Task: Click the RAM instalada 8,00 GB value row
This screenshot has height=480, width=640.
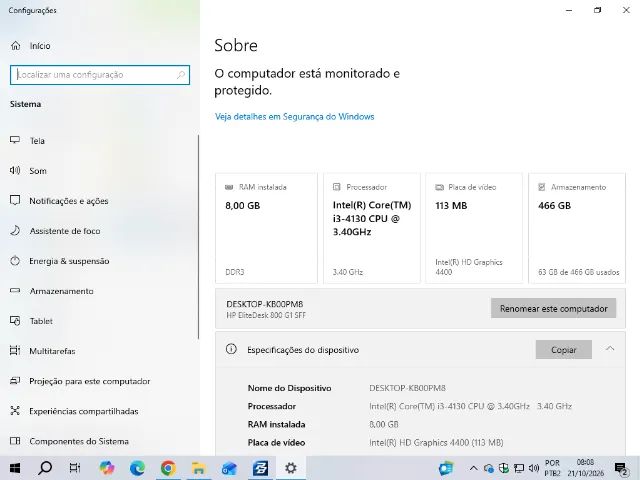Action: point(383,424)
